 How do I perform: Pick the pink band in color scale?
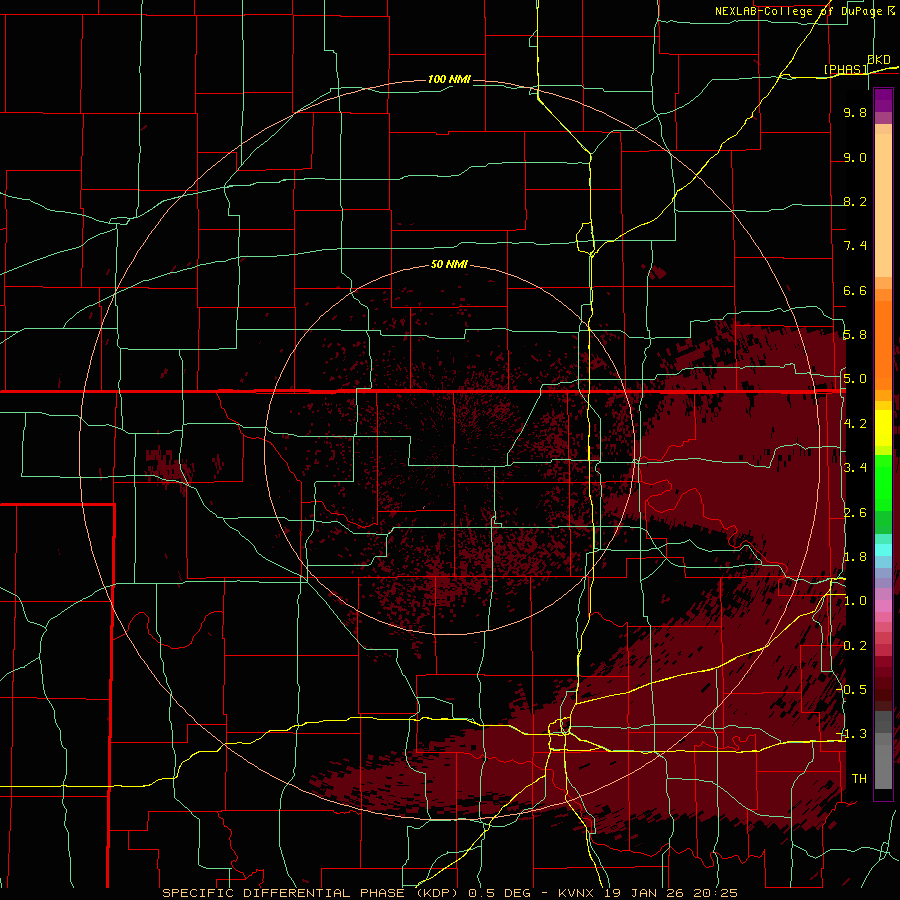pyautogui.click(x=883, y=606)
